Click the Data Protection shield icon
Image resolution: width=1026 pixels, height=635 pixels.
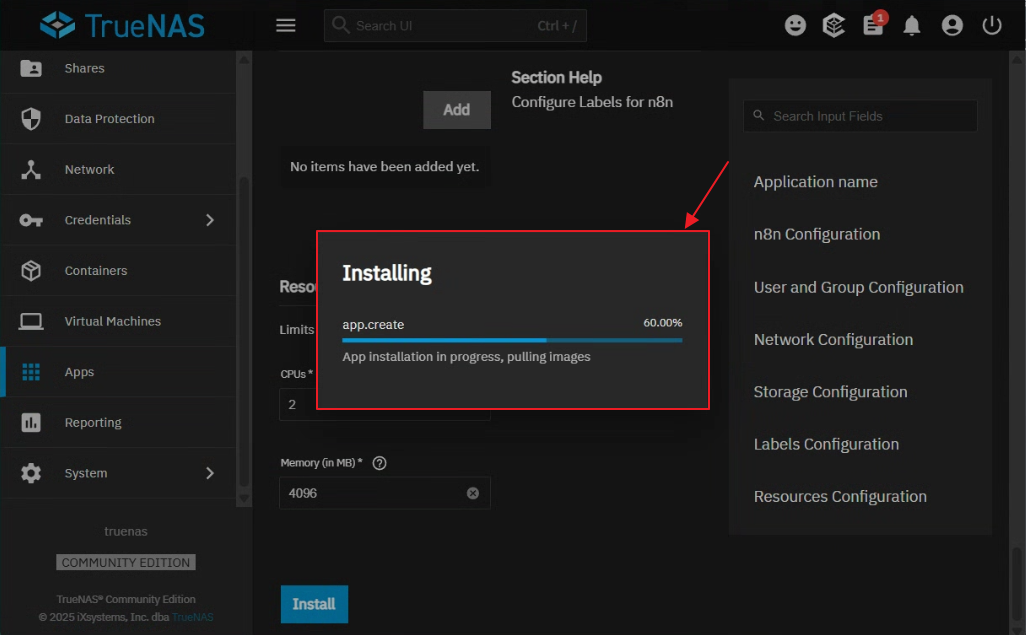pyautogui.click(x=31, y=118)
